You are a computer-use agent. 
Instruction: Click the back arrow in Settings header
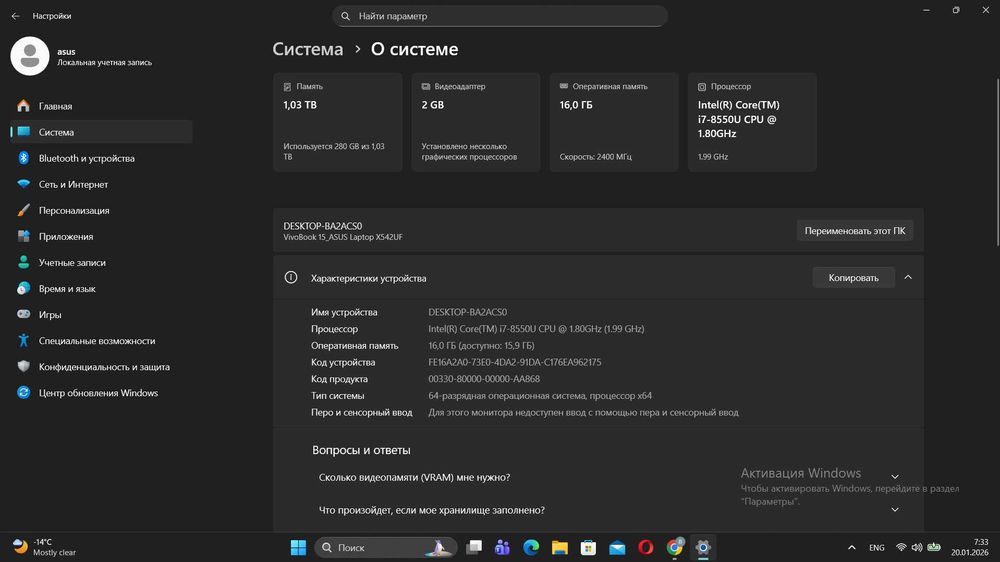click(15, 16)
